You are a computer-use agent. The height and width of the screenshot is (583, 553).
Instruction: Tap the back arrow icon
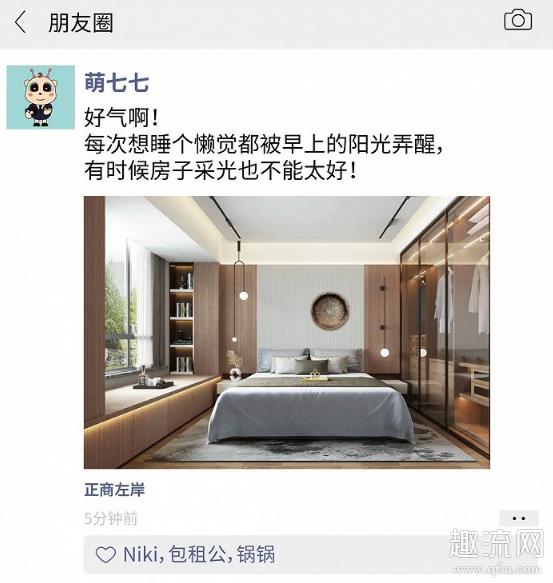pos(20,22)
